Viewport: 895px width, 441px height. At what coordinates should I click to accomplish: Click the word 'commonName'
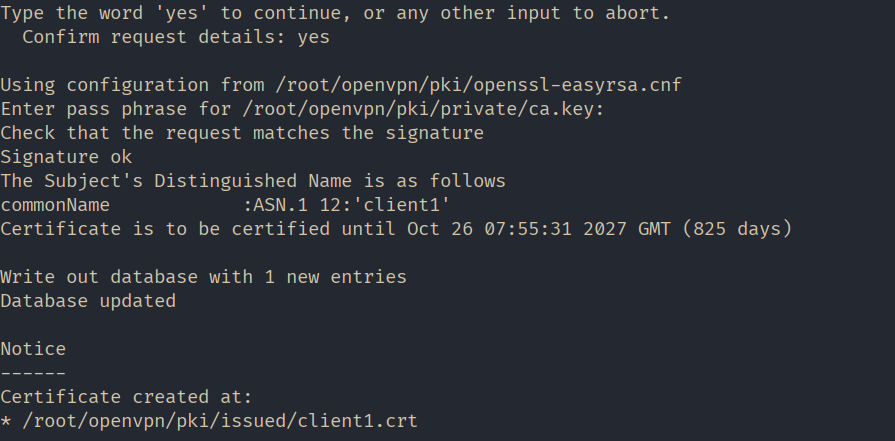pyautogui.click(x=55, y=205)
